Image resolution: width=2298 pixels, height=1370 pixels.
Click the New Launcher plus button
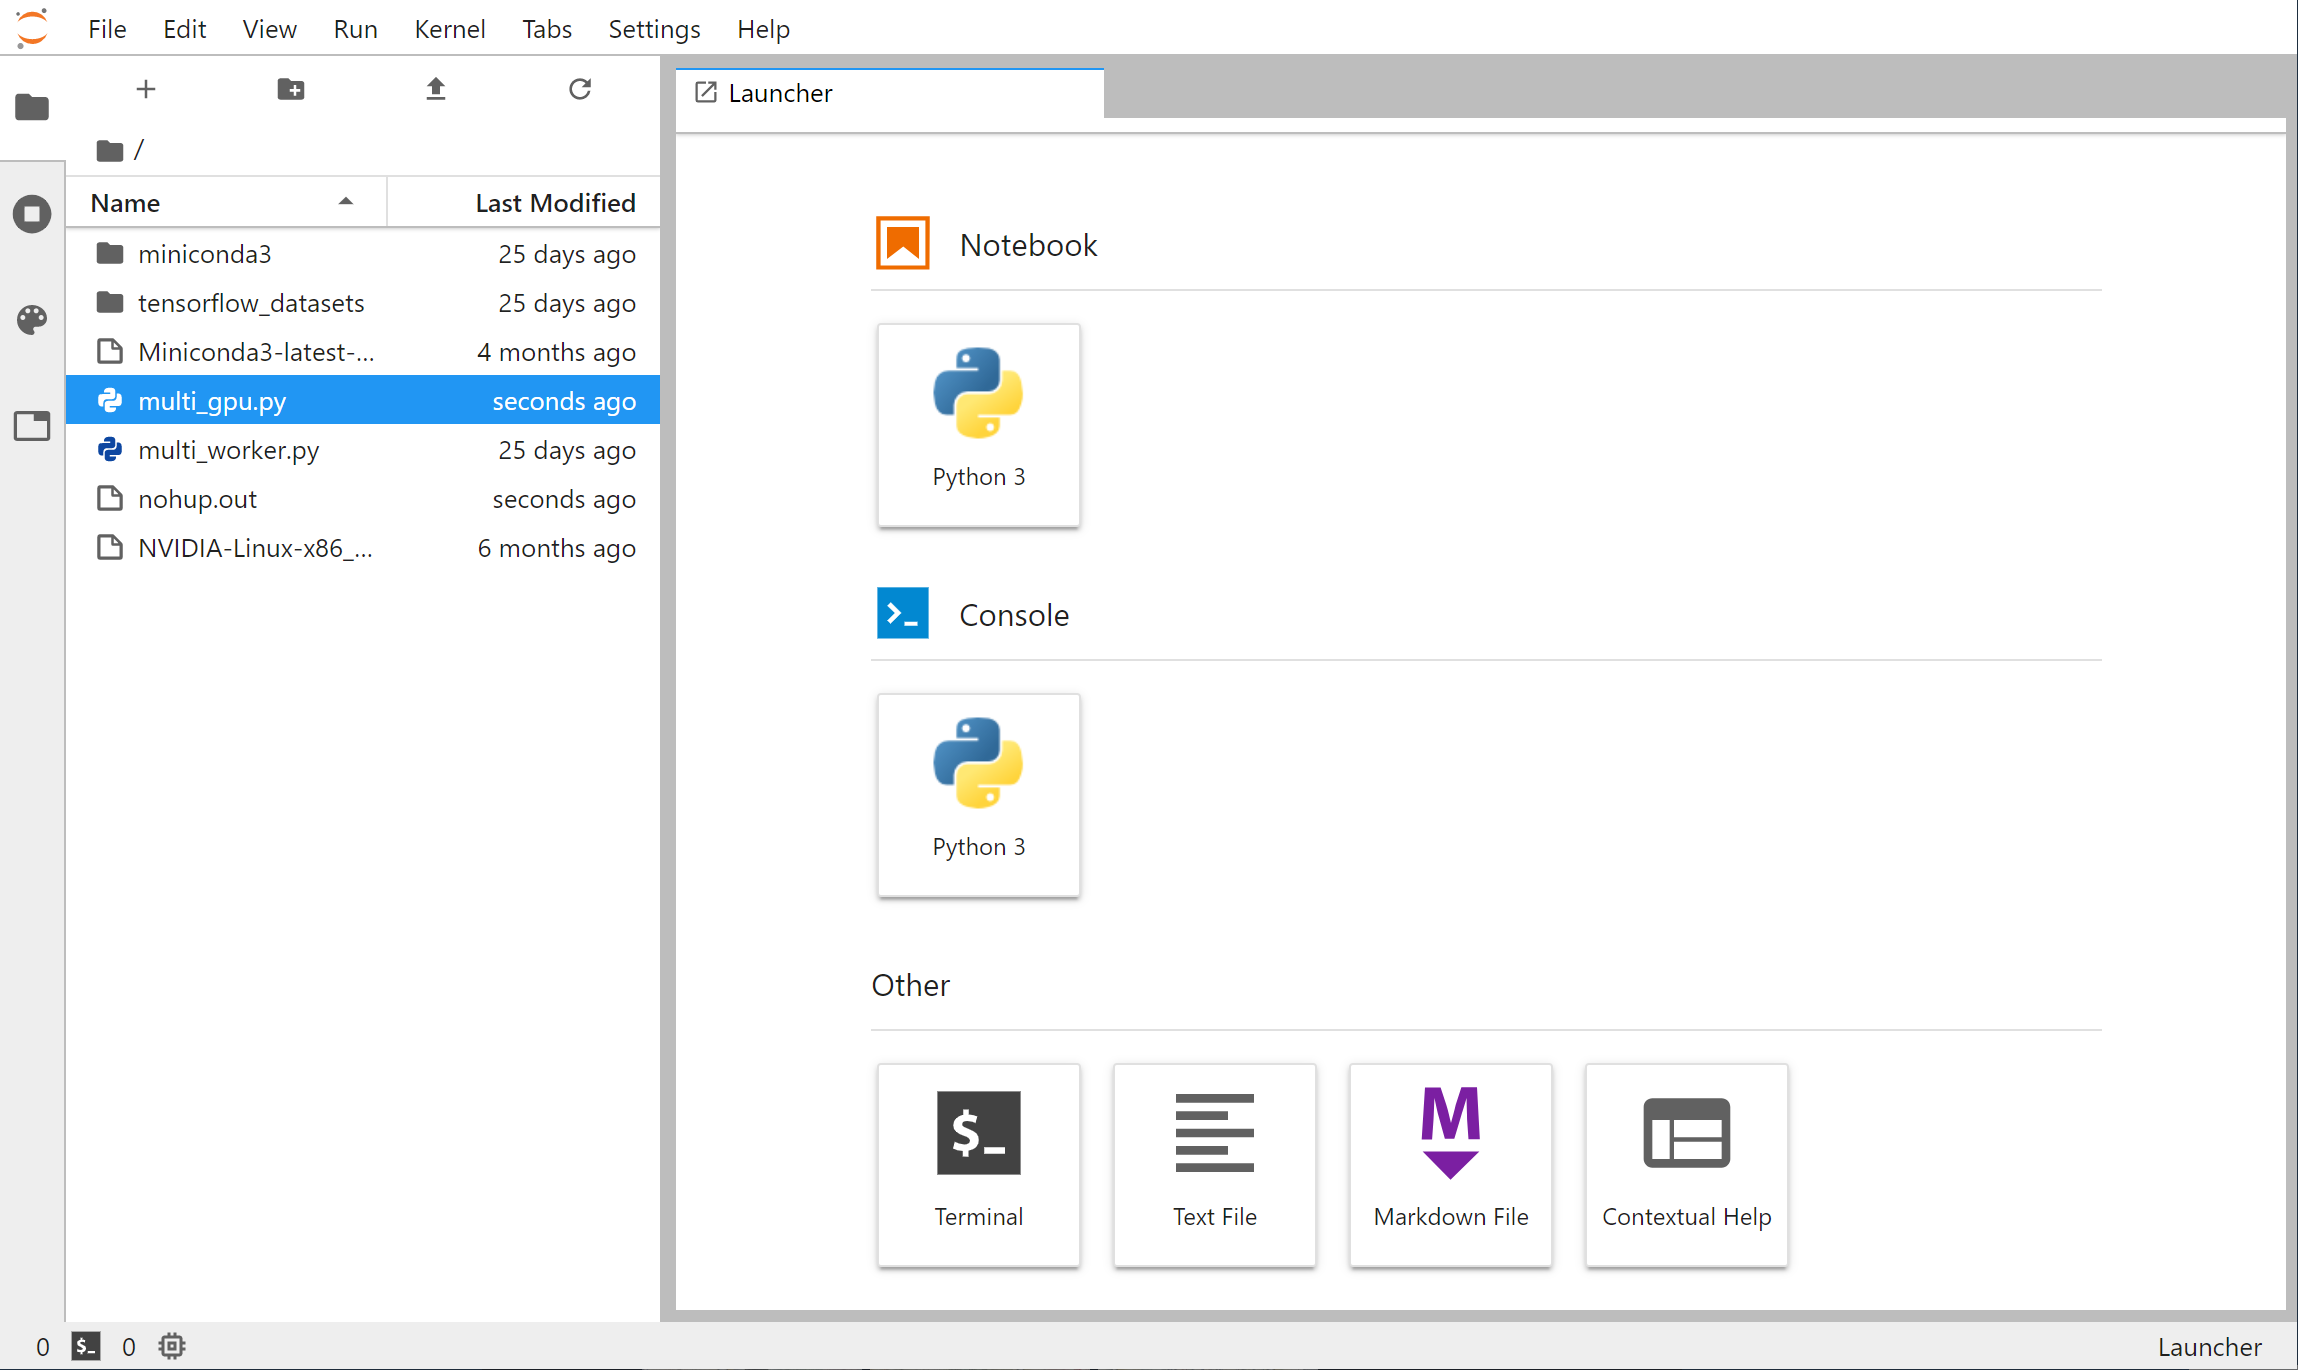coord(146,89)
